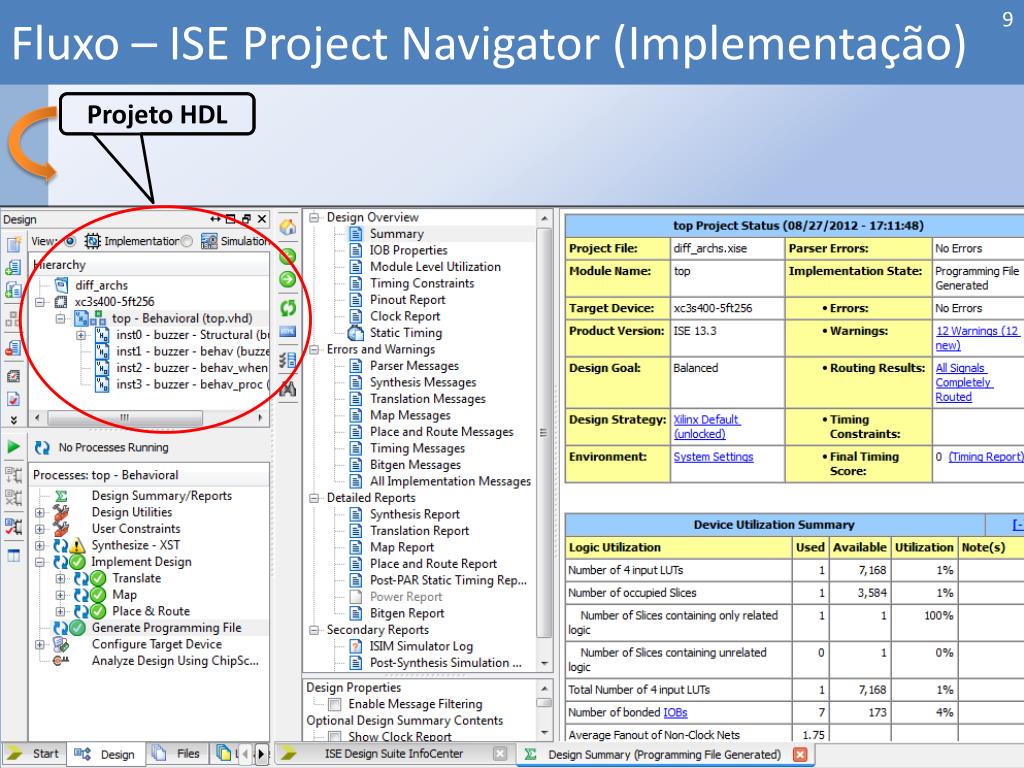Click the Add Source icon with green plus
Image resolution: width=1024 pixels, height=768 pixels.
point(14,267)
